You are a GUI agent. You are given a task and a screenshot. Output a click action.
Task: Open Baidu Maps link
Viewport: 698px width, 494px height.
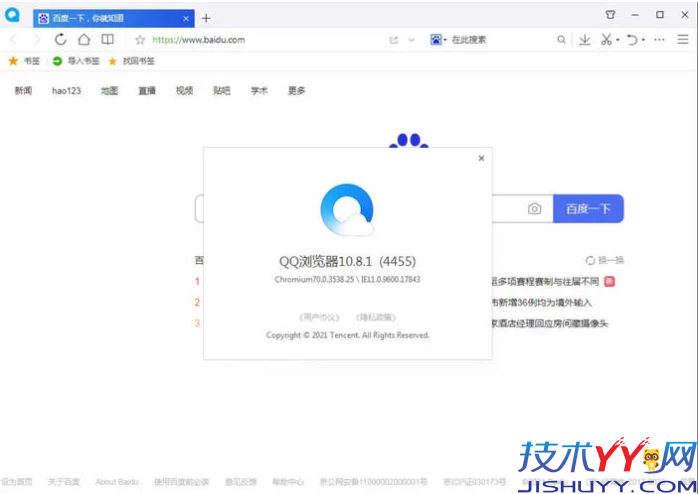pyautogui.click(x=109, y=91)
